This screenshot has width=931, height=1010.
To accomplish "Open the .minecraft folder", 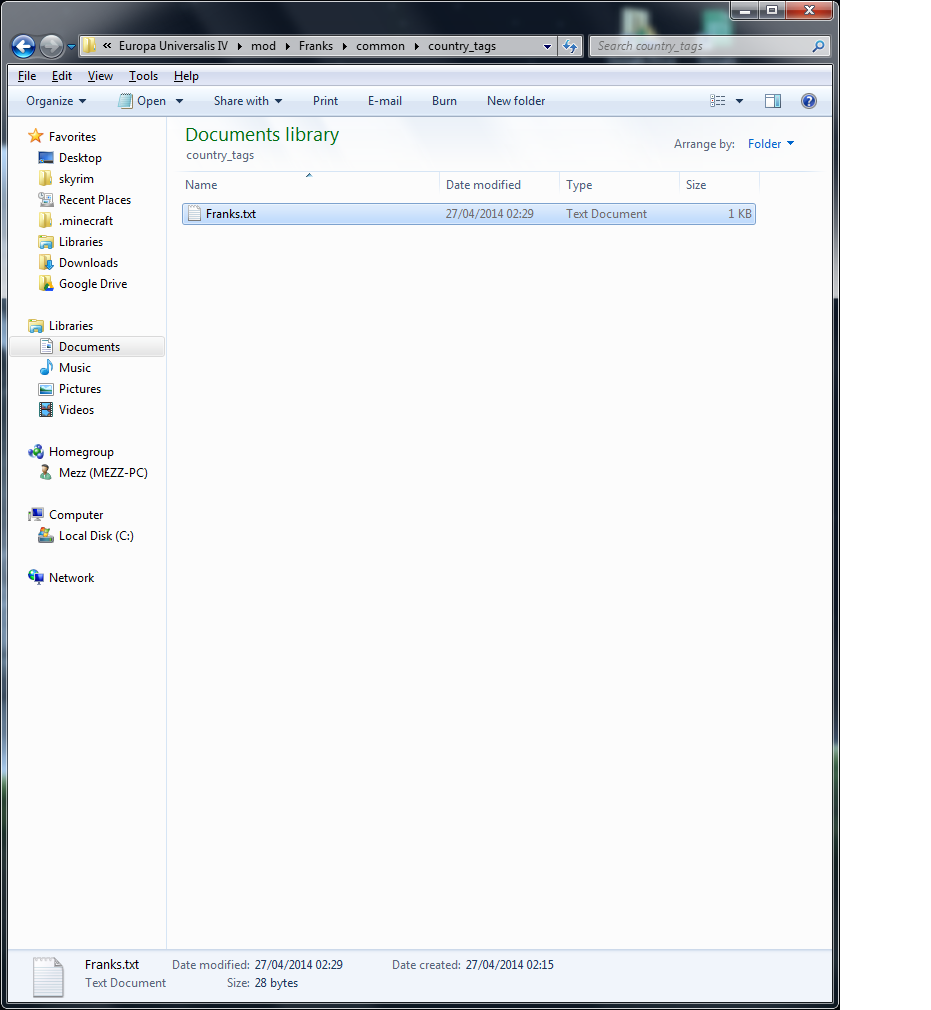I will (x=86, y=221).
